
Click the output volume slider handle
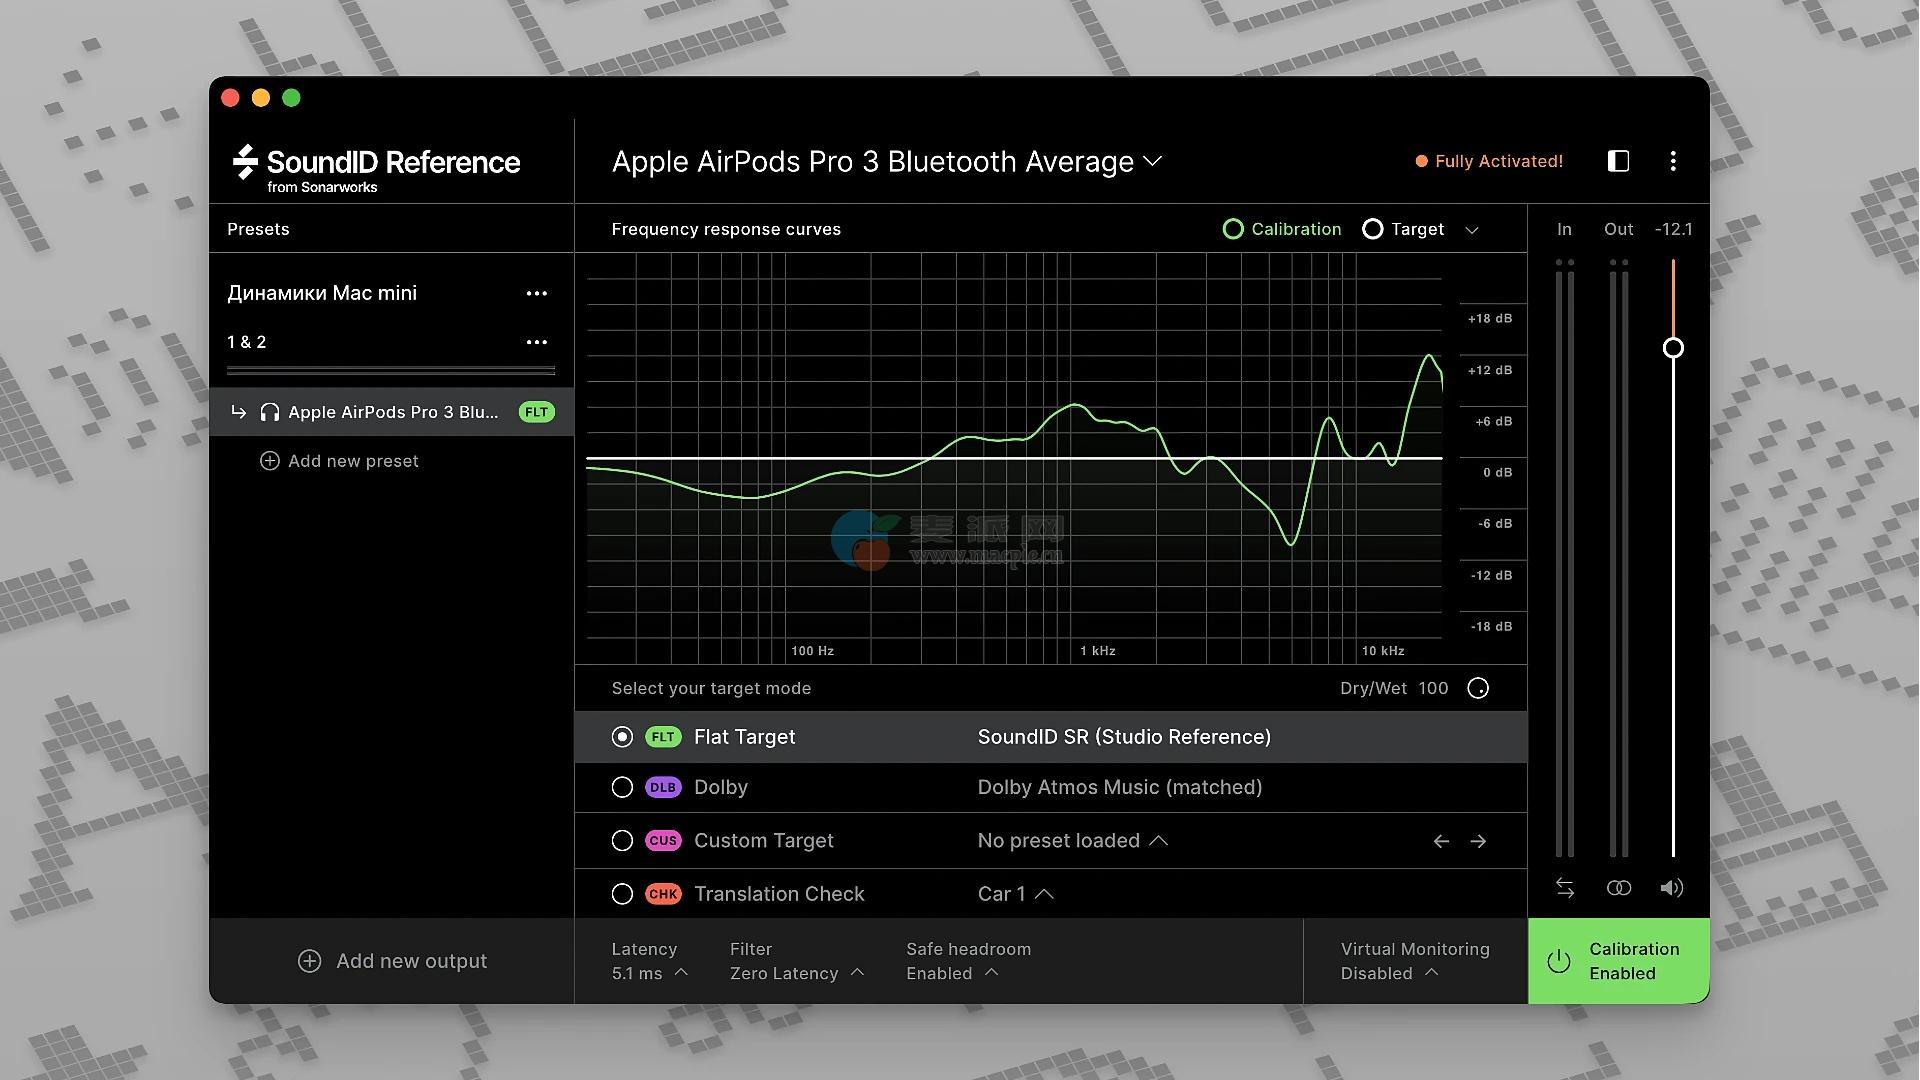coord(1673,348)
